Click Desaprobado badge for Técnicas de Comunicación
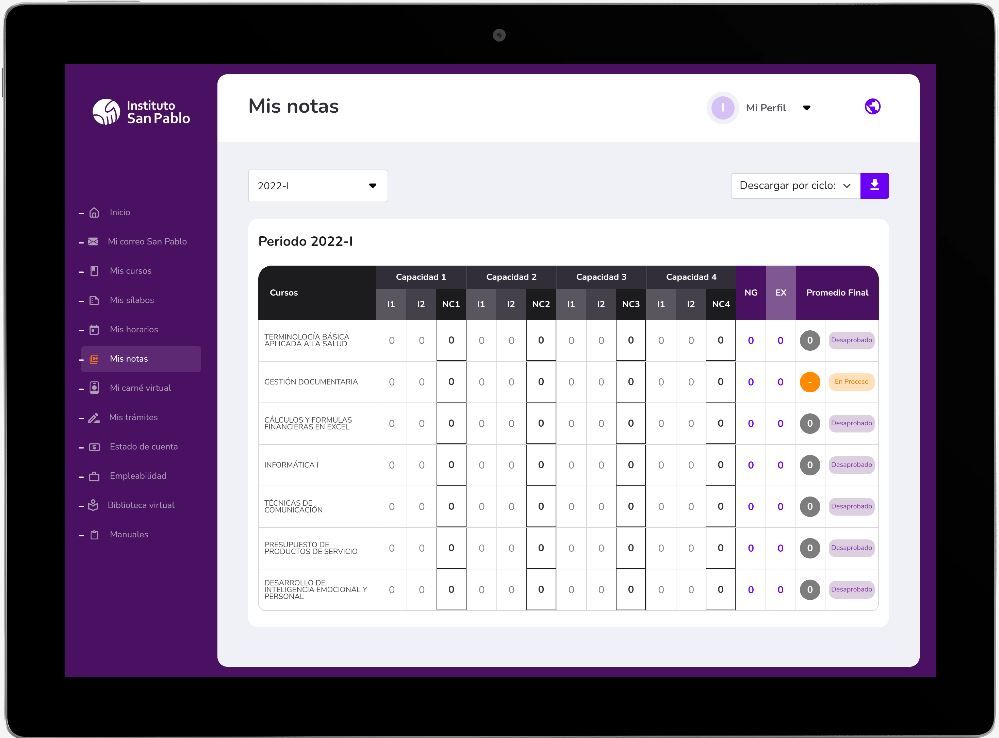The image size is (999, 738). [851, 507]
